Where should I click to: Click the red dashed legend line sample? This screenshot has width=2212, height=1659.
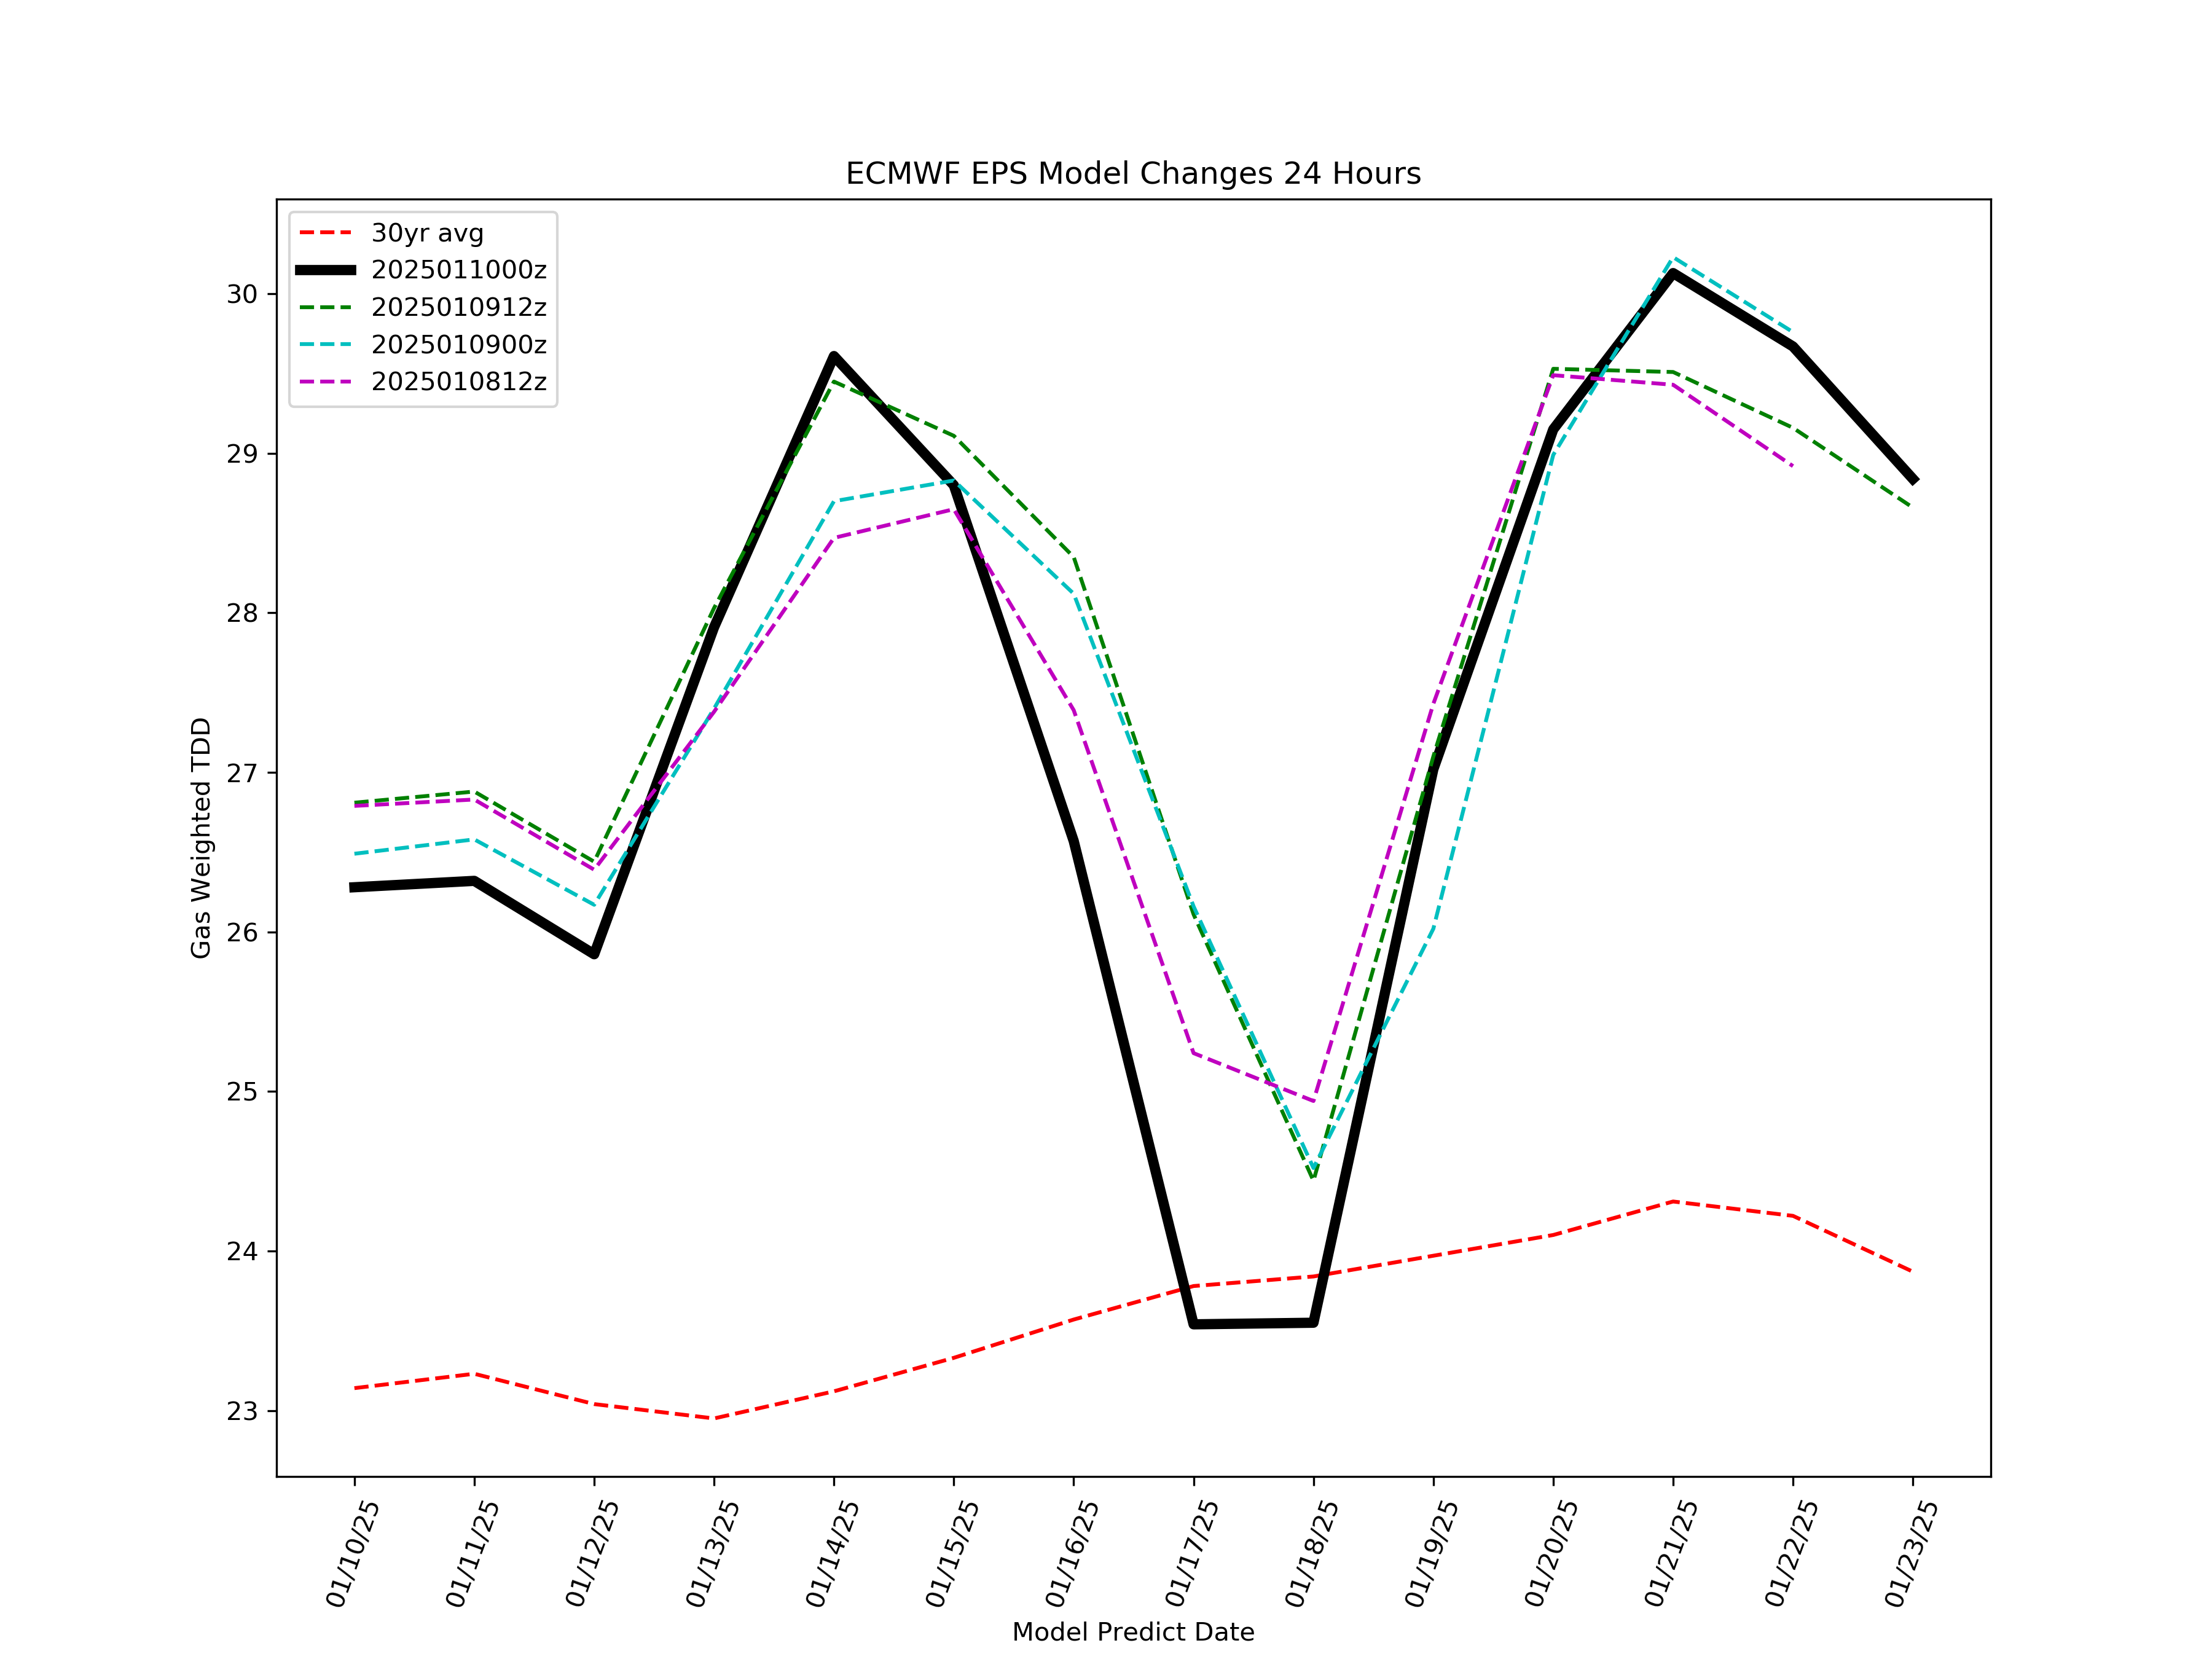[326, 233]
